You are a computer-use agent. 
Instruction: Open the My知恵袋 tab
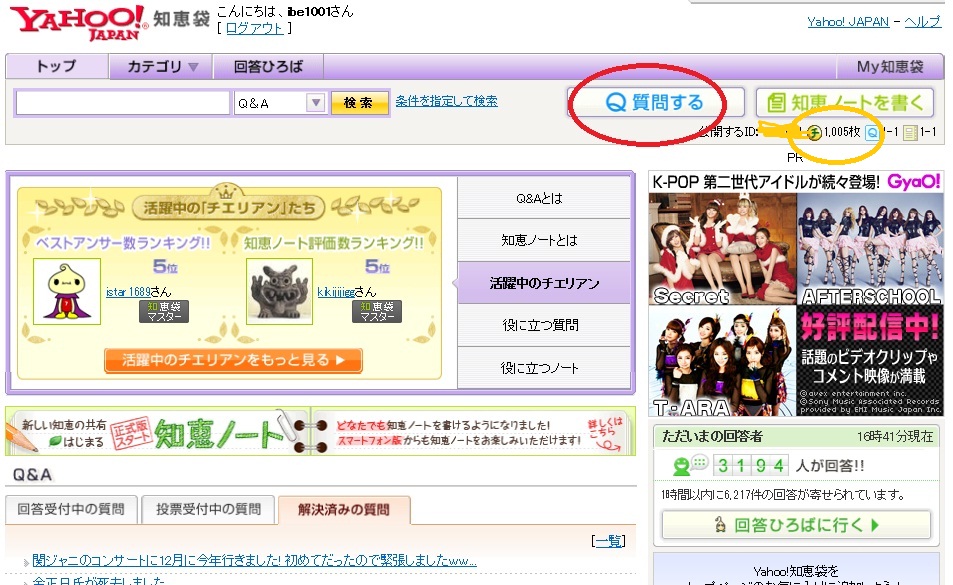click(890, 66)
